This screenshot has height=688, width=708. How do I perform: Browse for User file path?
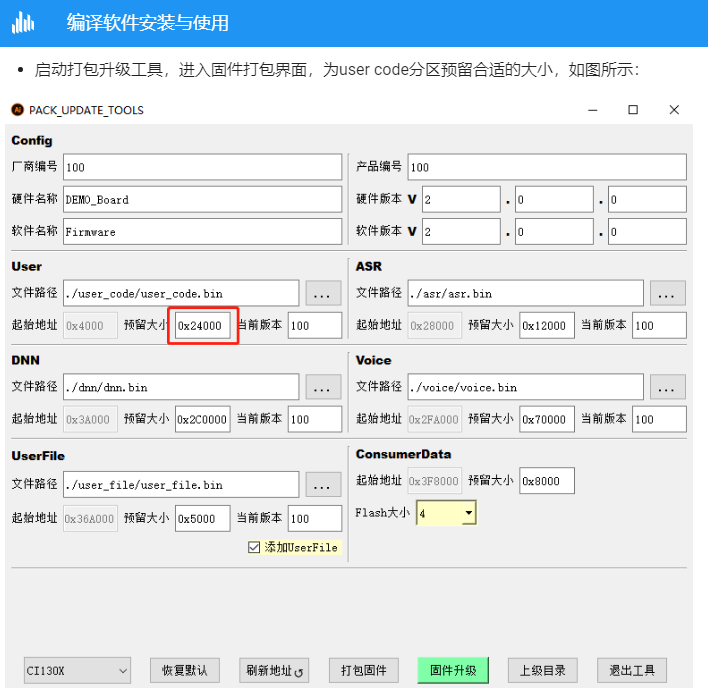click(322, 294)
